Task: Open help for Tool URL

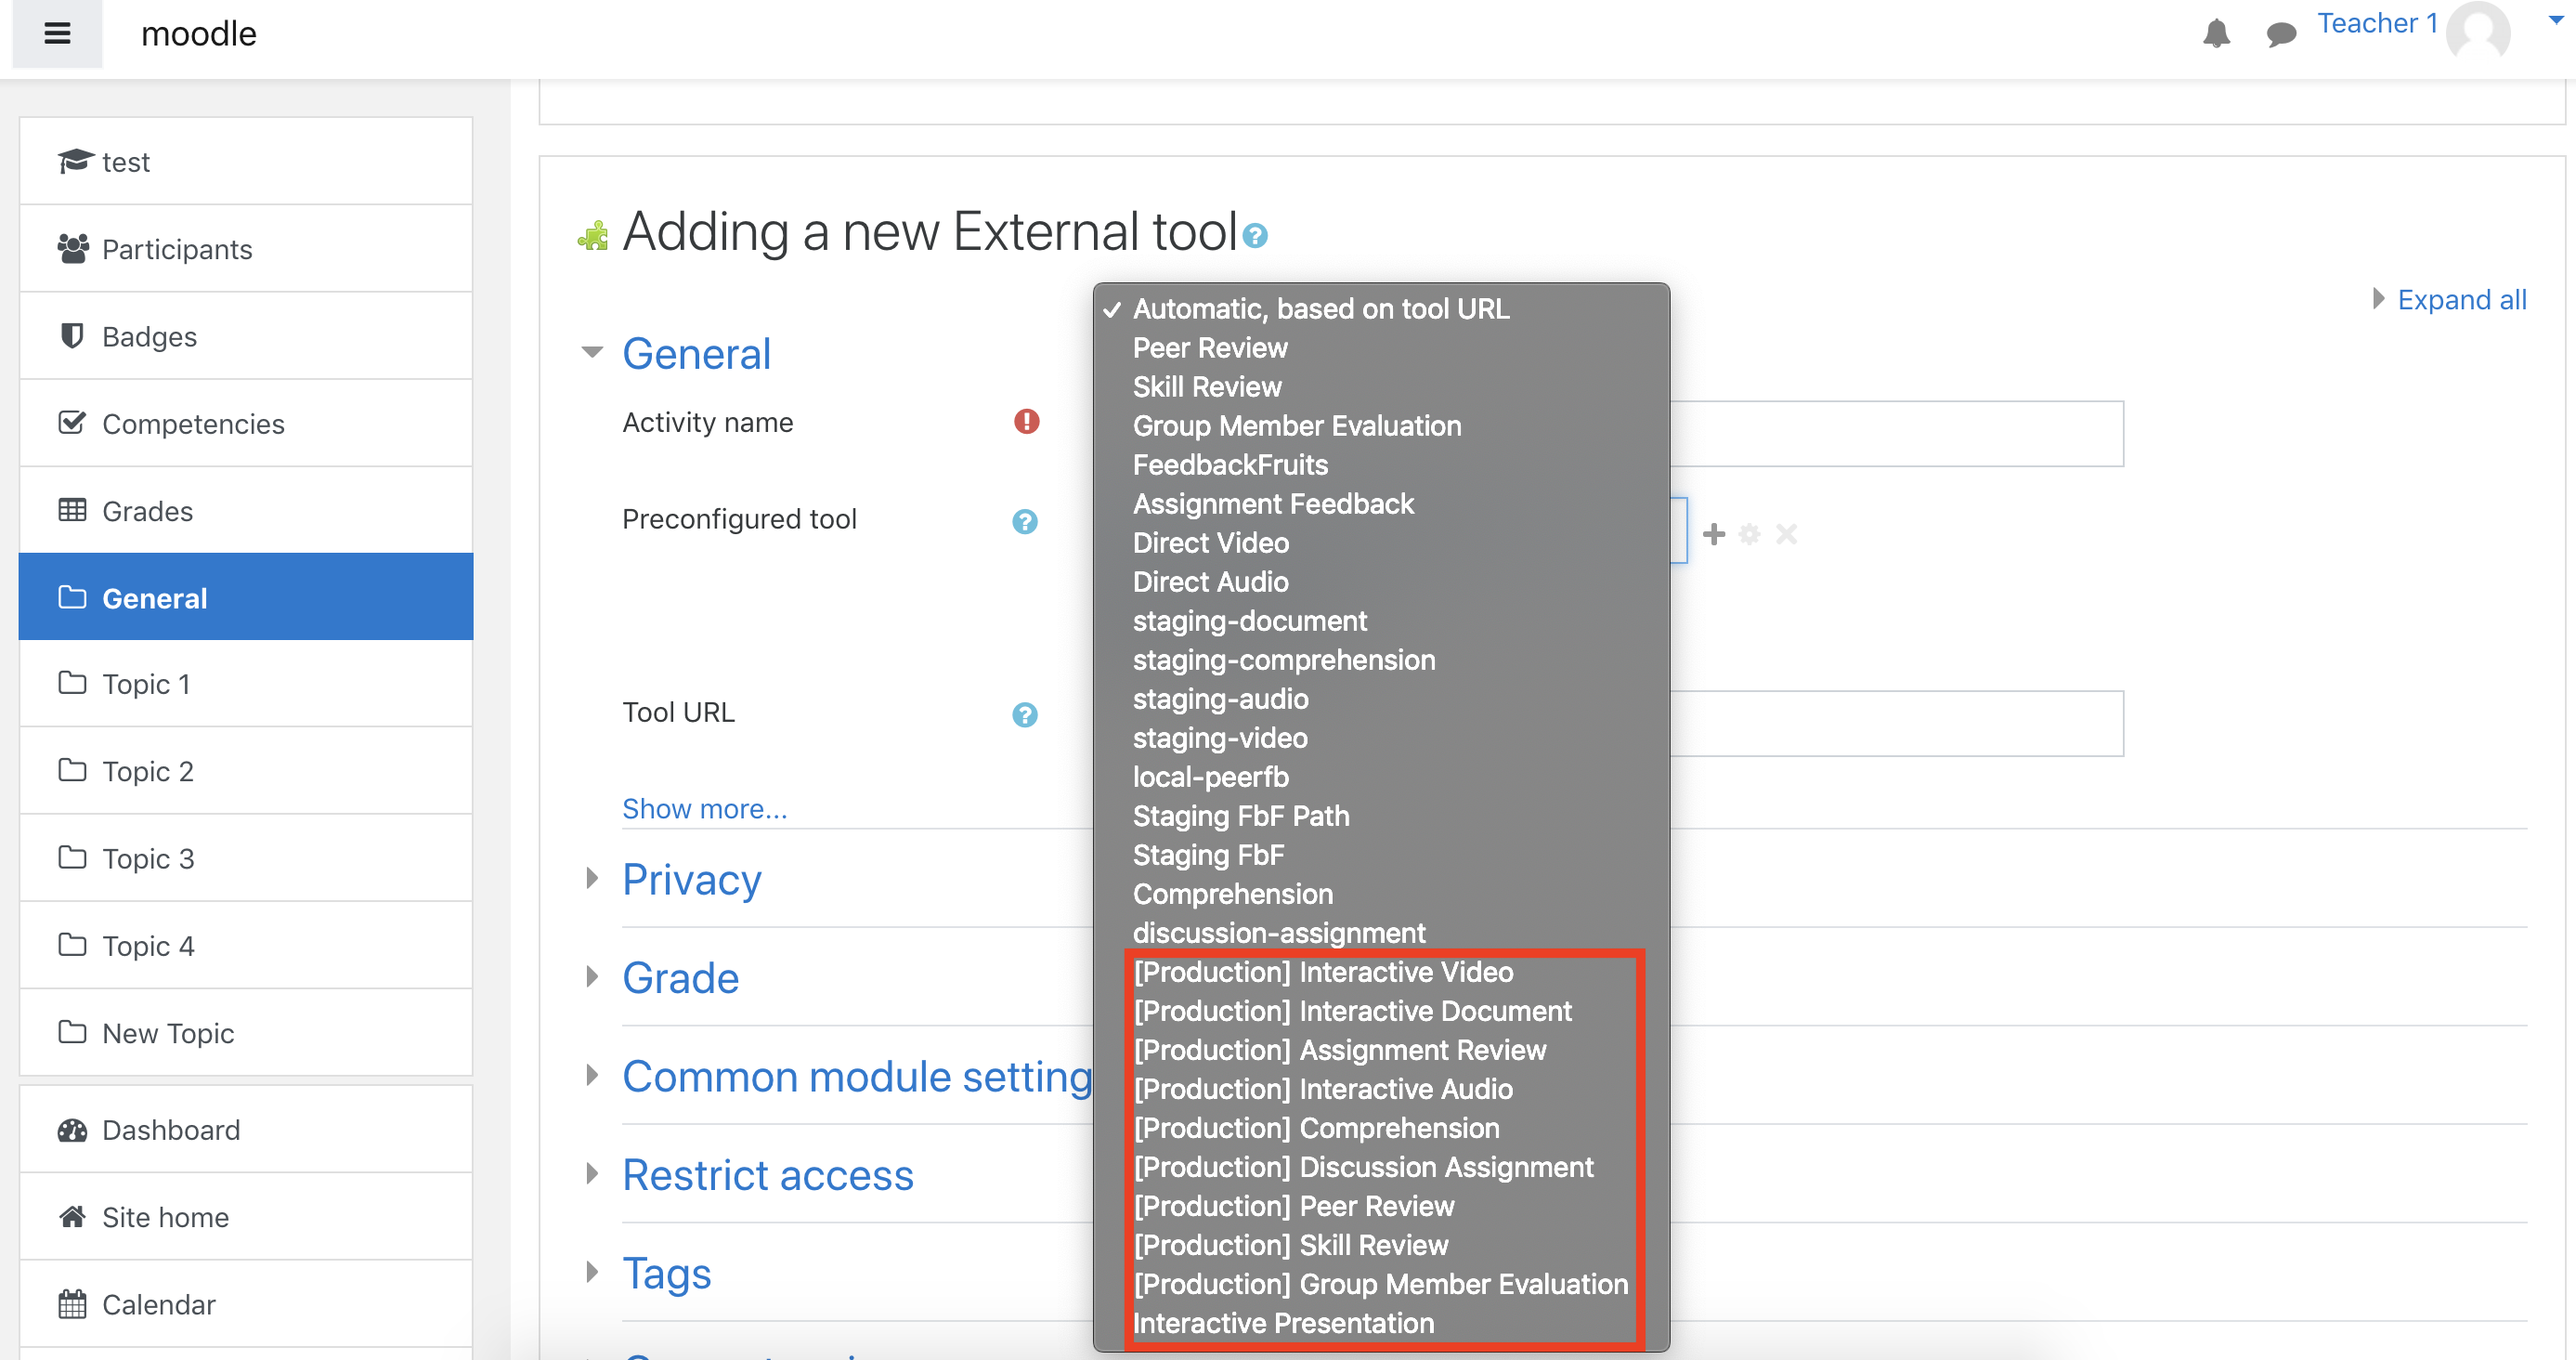Action: [1024, 714]
